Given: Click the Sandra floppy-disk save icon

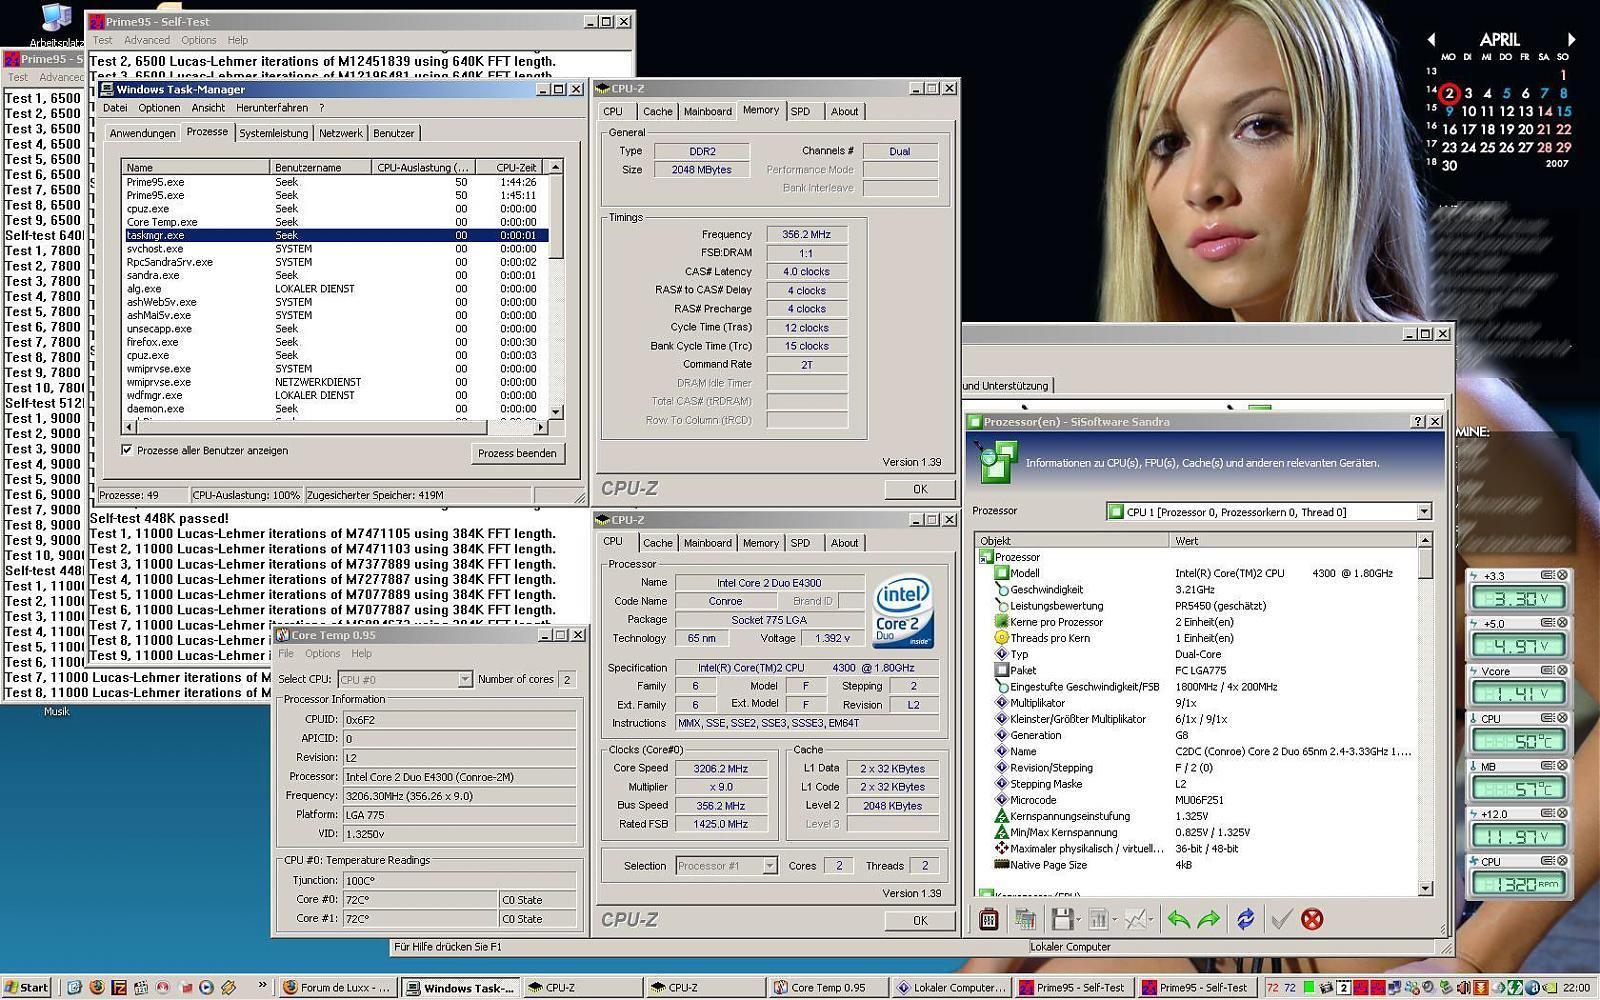Looking at the screenshot, I should pyautogui.click(x=1062, y=919).
